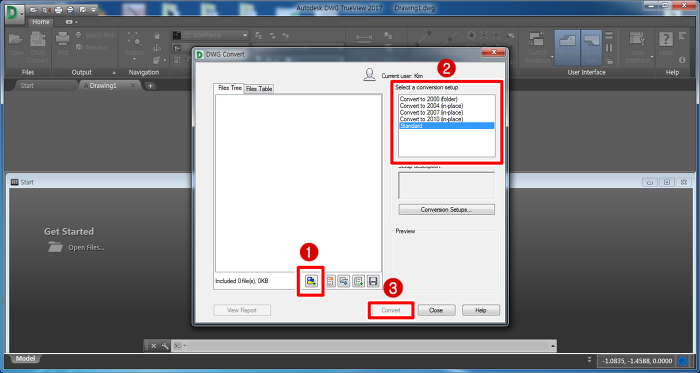This screenshot has height=373, width=700.
Task: Select the Files Tree tab
Action: (x=229, y=88)
